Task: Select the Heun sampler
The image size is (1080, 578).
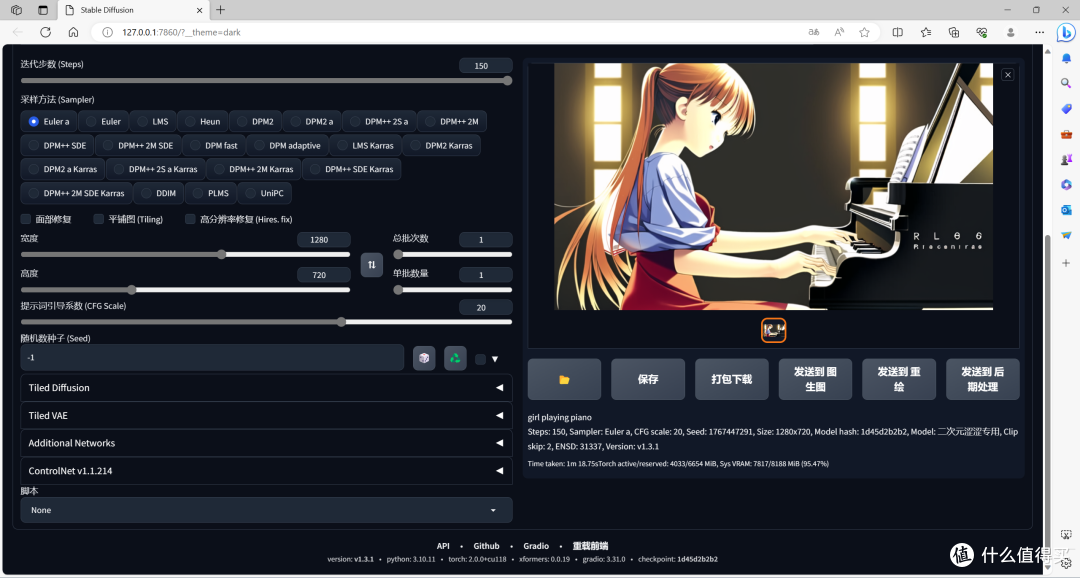Action: pos(202,121)
